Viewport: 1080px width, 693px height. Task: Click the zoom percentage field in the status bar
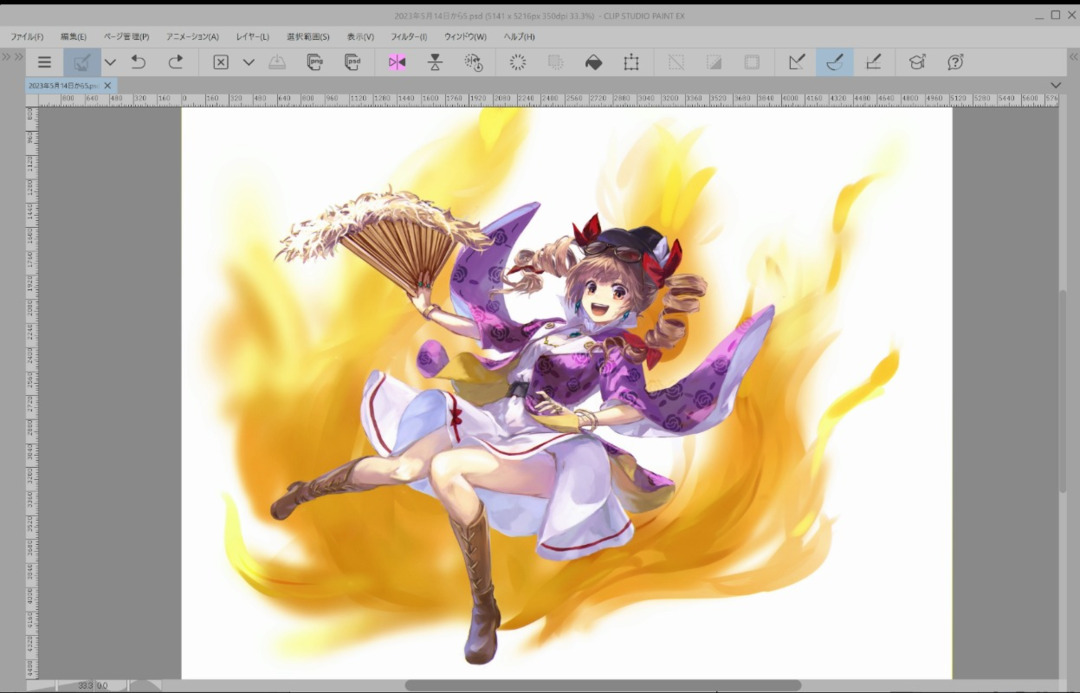pos(92,686)
